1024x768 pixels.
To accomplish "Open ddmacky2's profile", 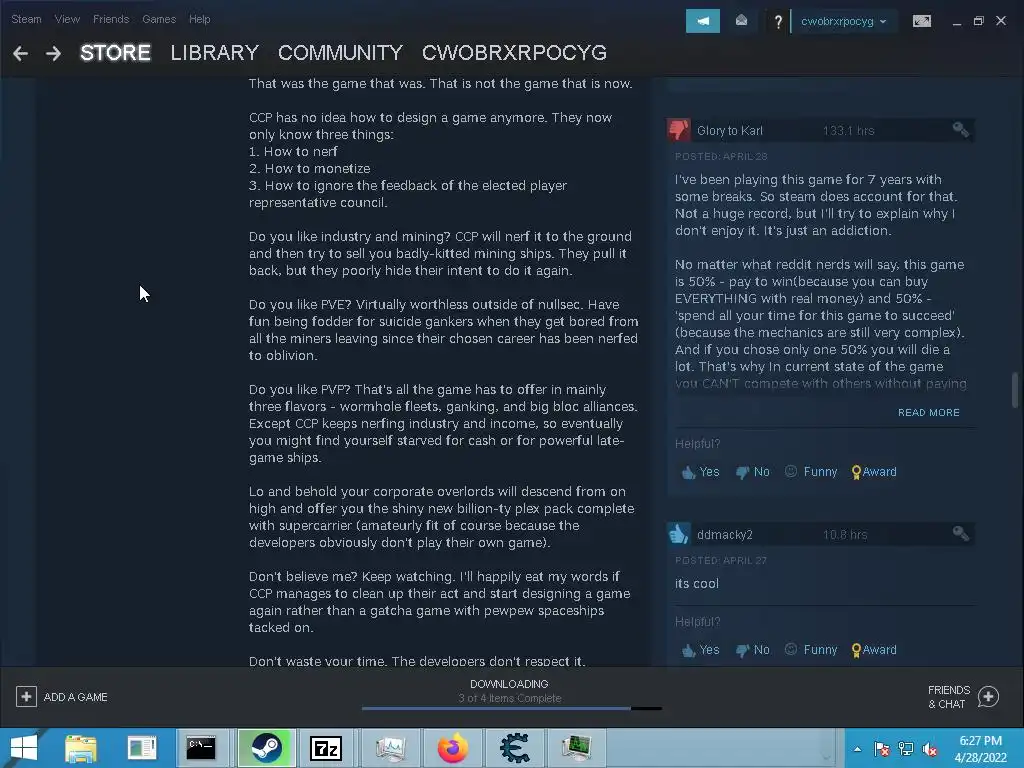I will point(724,535).
